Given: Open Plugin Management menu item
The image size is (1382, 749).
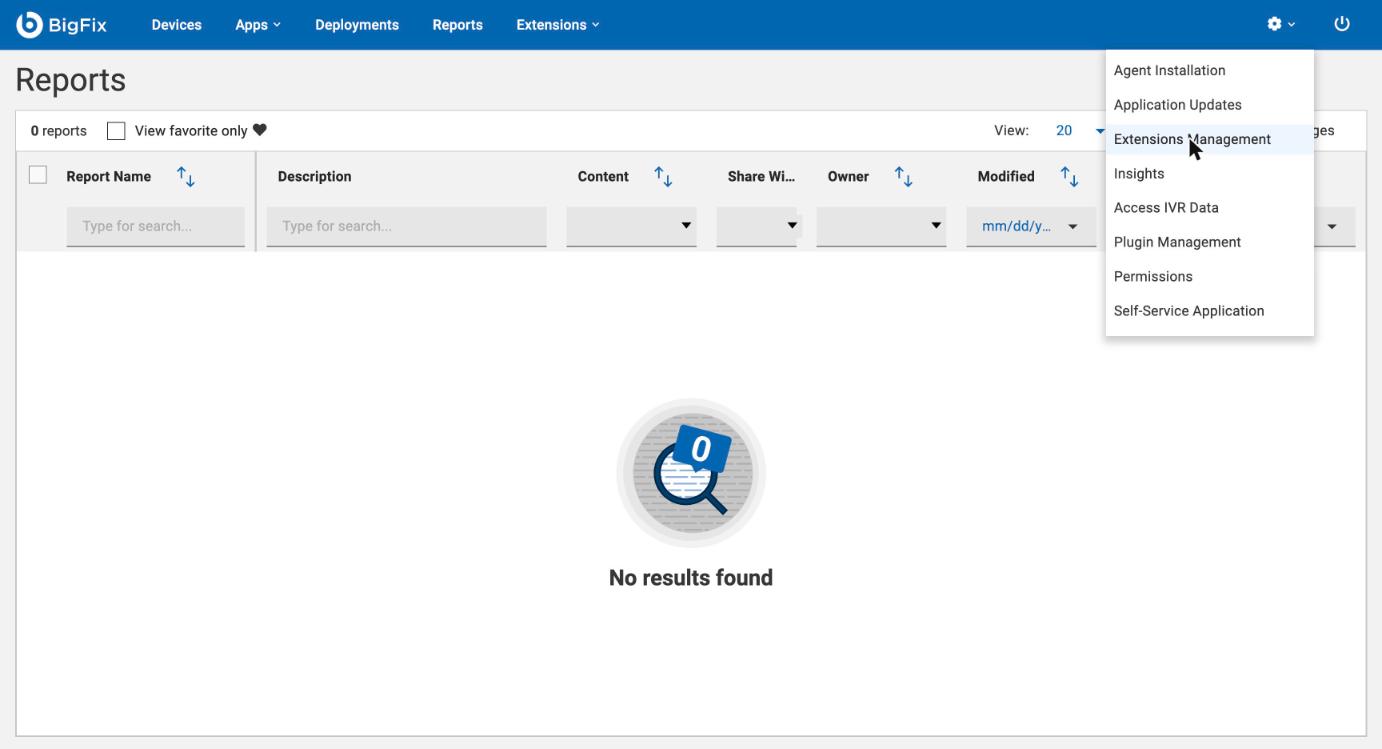Looking at the screenshot, I should pos(1209,242).
